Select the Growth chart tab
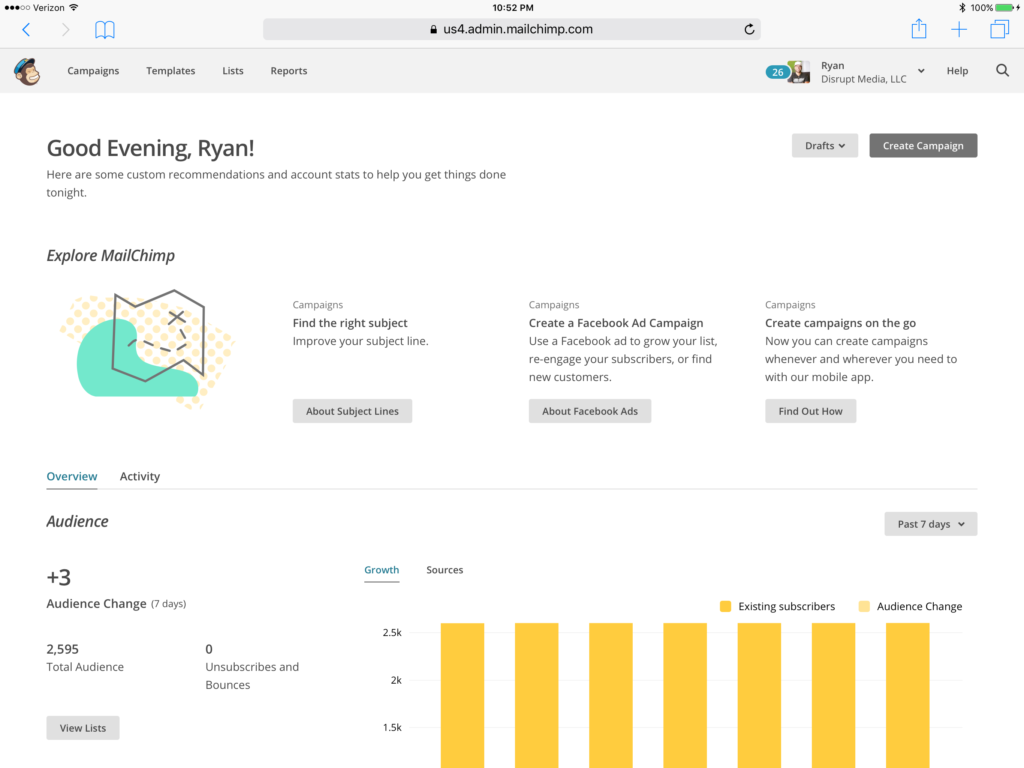 [381, 569]
